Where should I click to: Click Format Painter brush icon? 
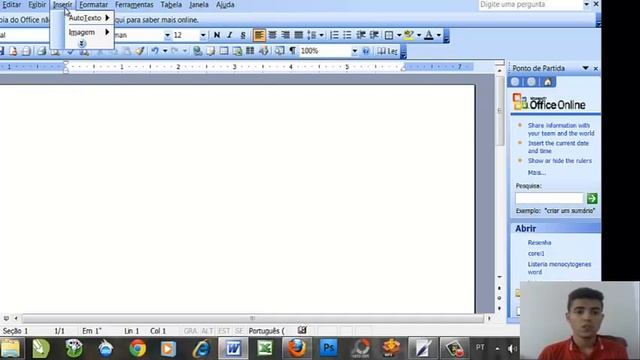(140, 51)
